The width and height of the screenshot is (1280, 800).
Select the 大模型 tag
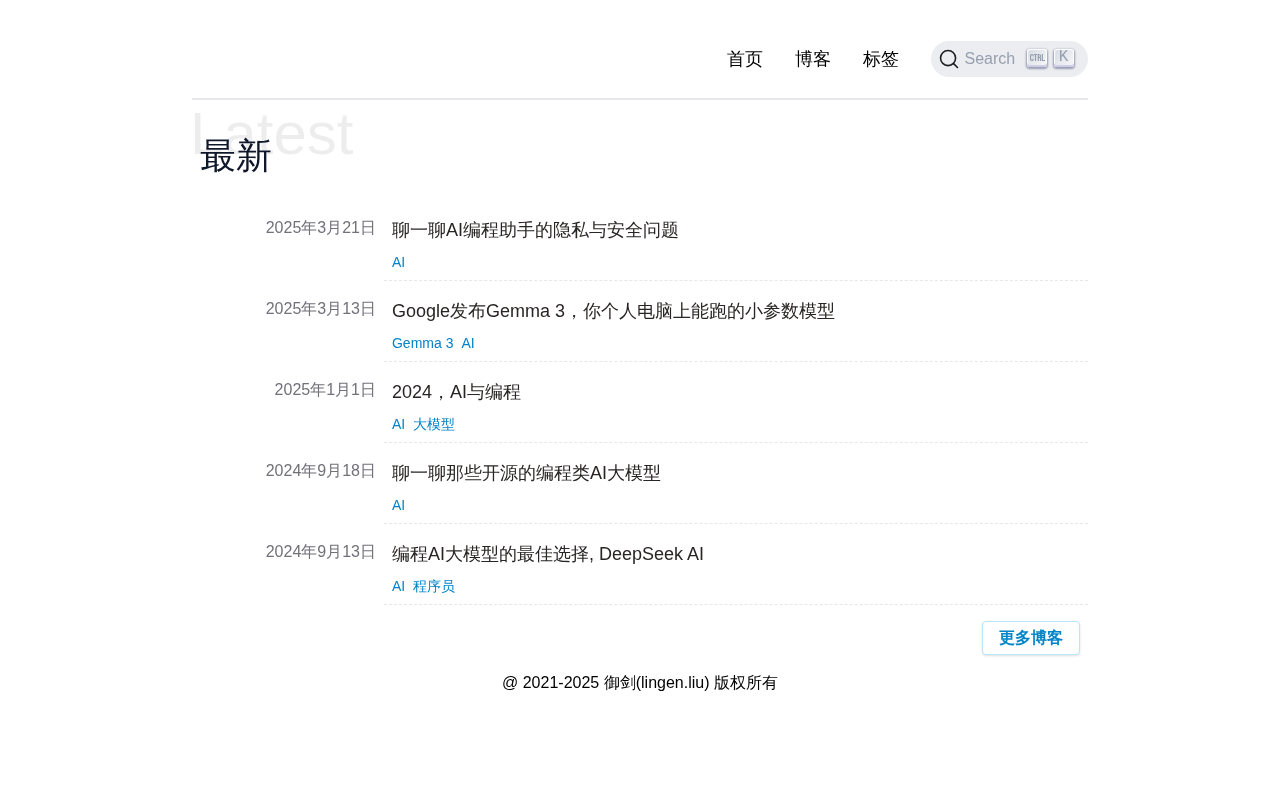pyautogui.click(x=434, y=424)
